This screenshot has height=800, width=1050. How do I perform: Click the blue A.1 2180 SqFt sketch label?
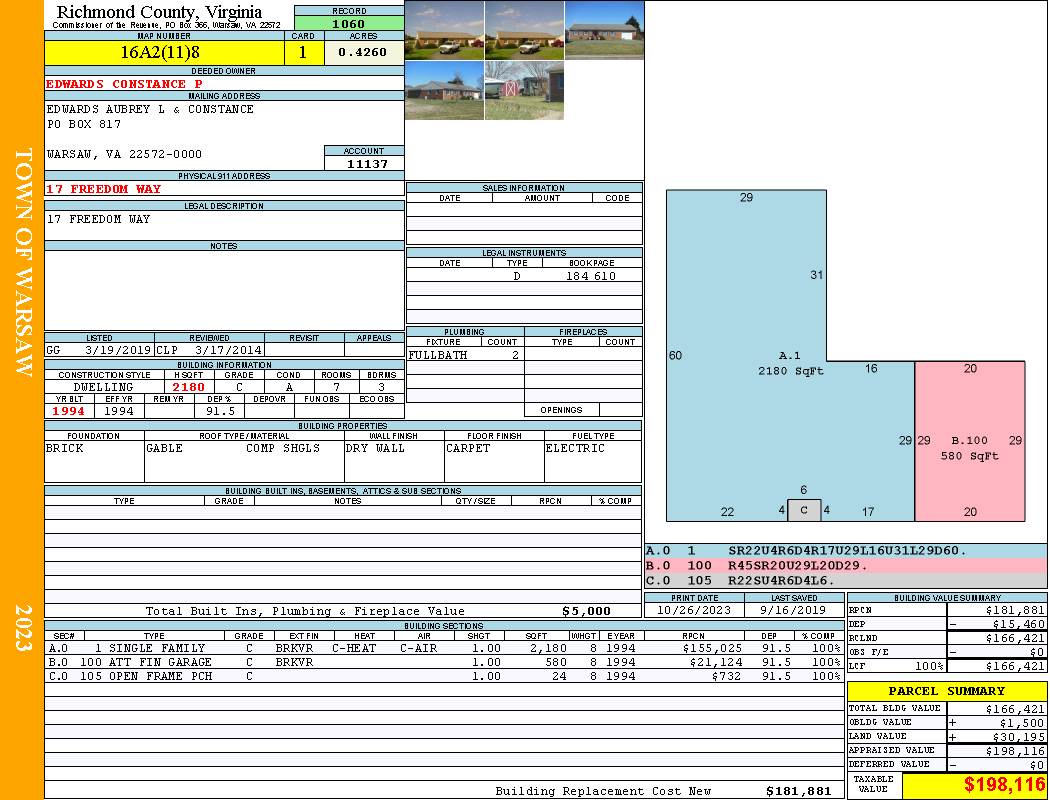(790, 363)
